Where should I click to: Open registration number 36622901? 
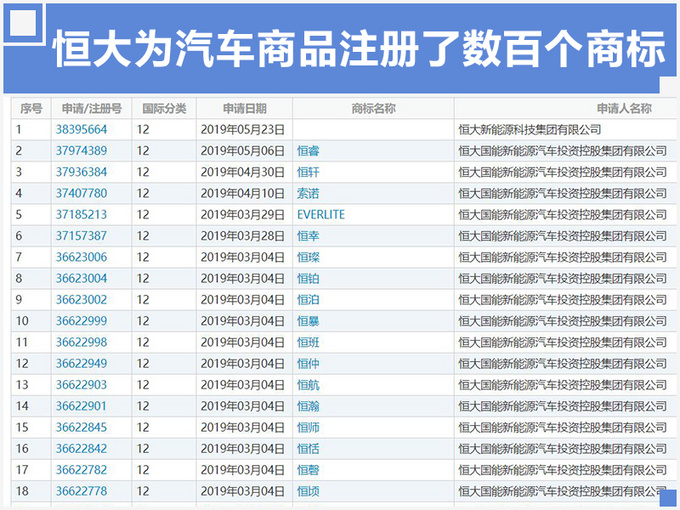coord(81,405)
